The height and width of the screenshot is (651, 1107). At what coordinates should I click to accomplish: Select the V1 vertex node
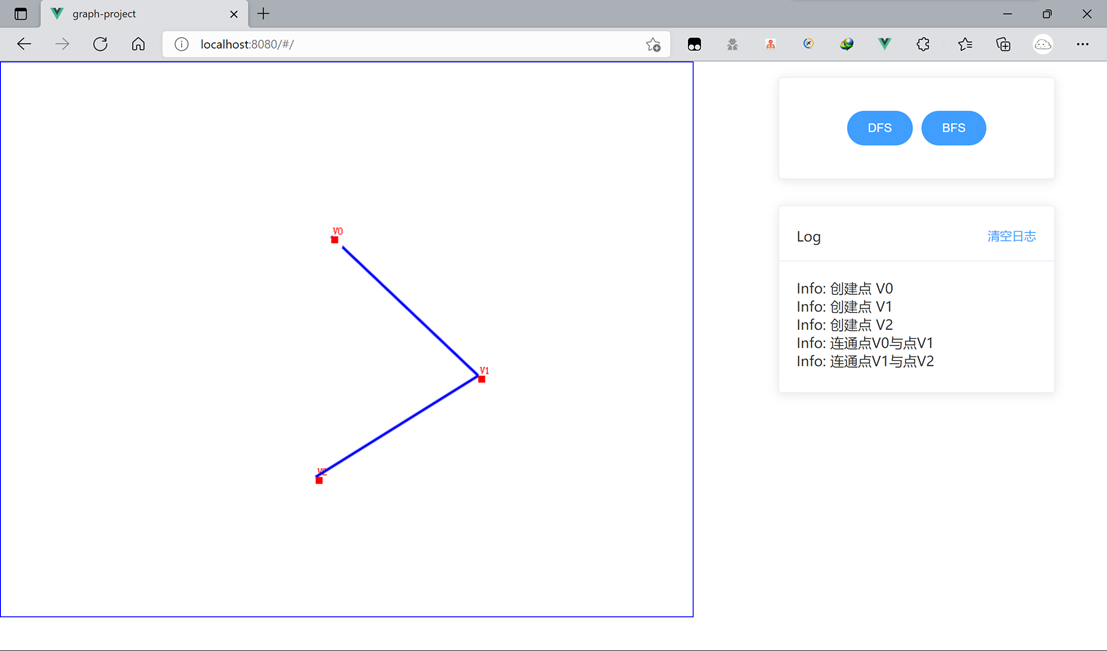click(x=481, y=379)
